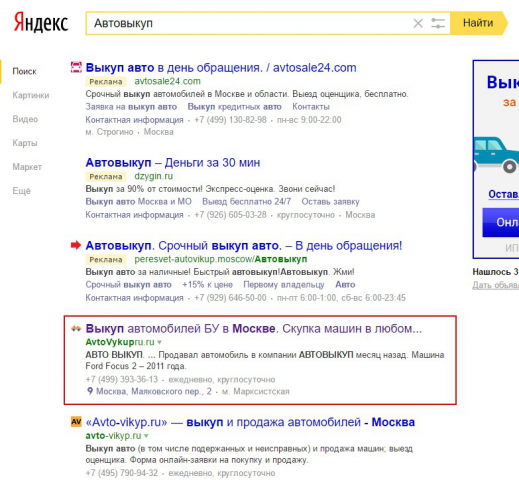Open '«Avto-vikyp.ru» — выкуп и продажа' result
This screenshot has height=480, width=519.
coord(250,422)
